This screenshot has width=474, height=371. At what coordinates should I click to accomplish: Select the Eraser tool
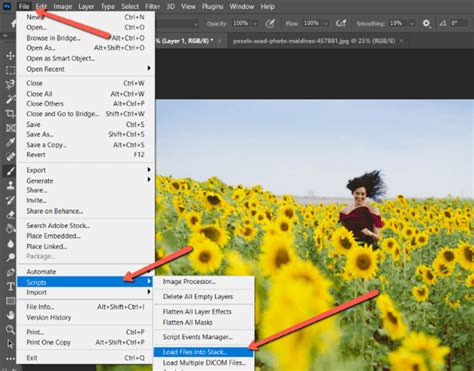click(x=10, y=214)
